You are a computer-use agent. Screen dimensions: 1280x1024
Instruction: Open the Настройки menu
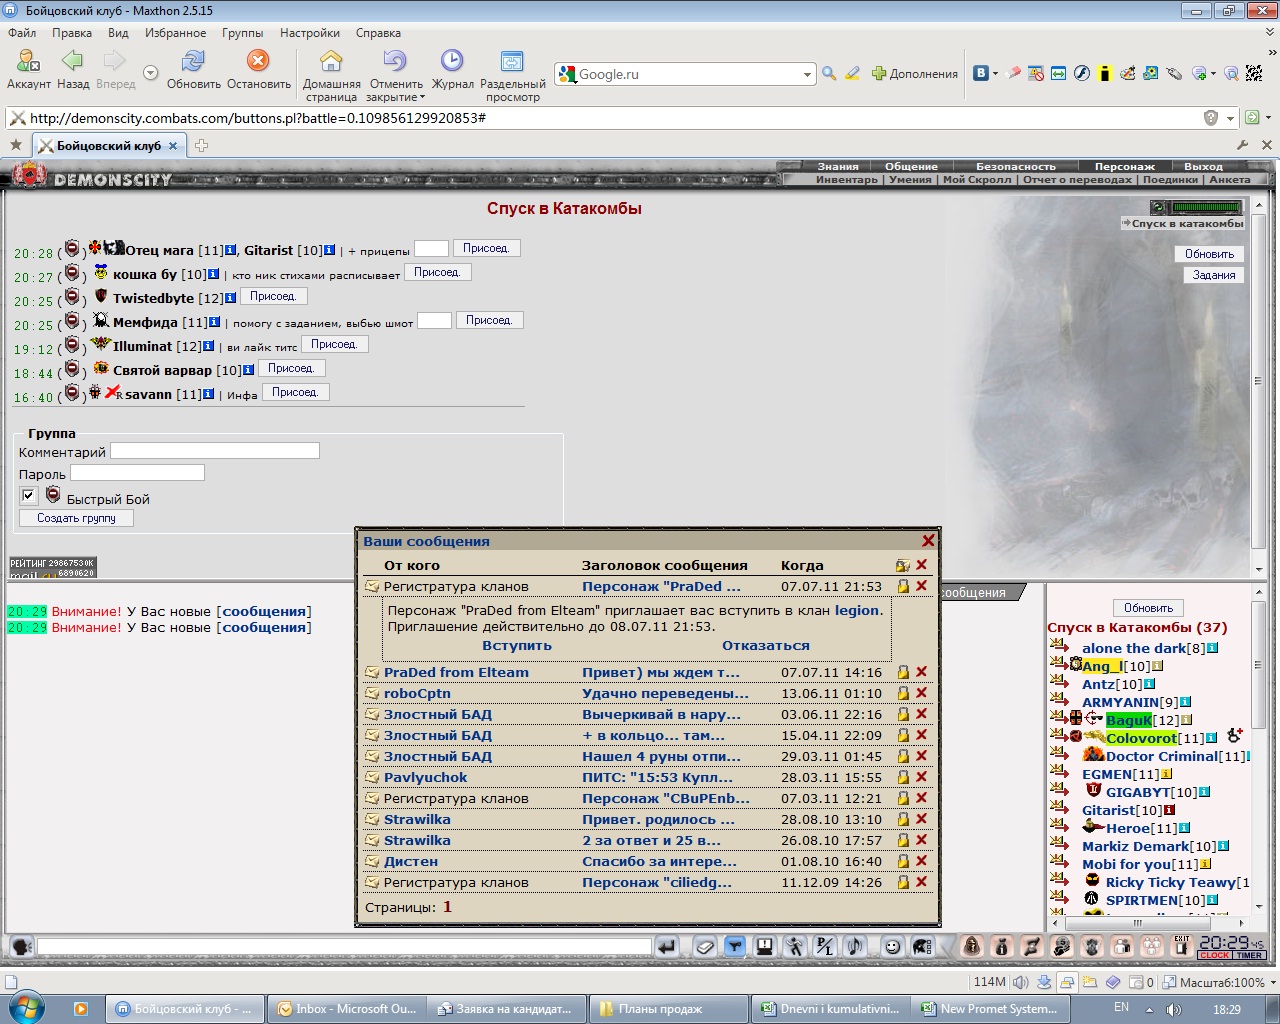click(x=310, y=33)
